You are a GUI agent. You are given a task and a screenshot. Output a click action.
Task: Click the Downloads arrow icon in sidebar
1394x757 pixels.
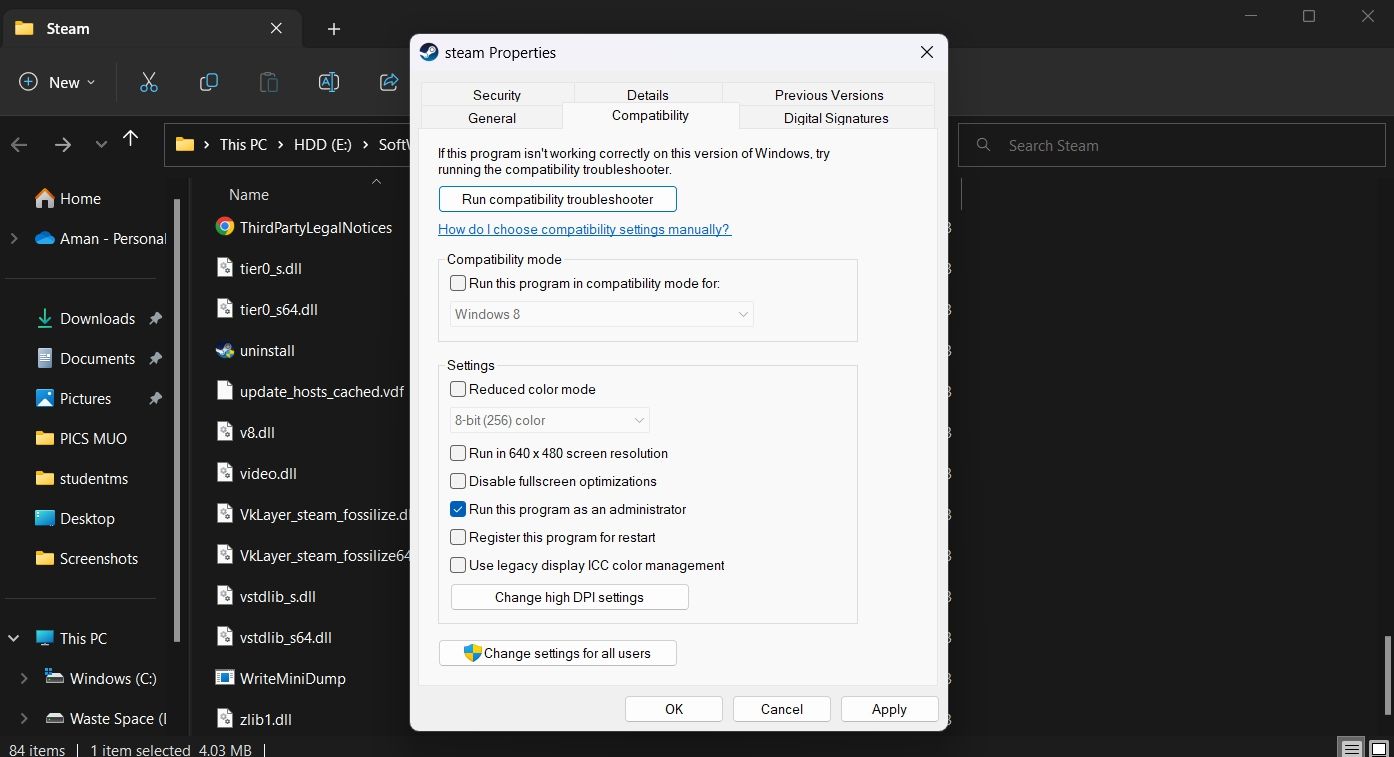pos(45,318)
